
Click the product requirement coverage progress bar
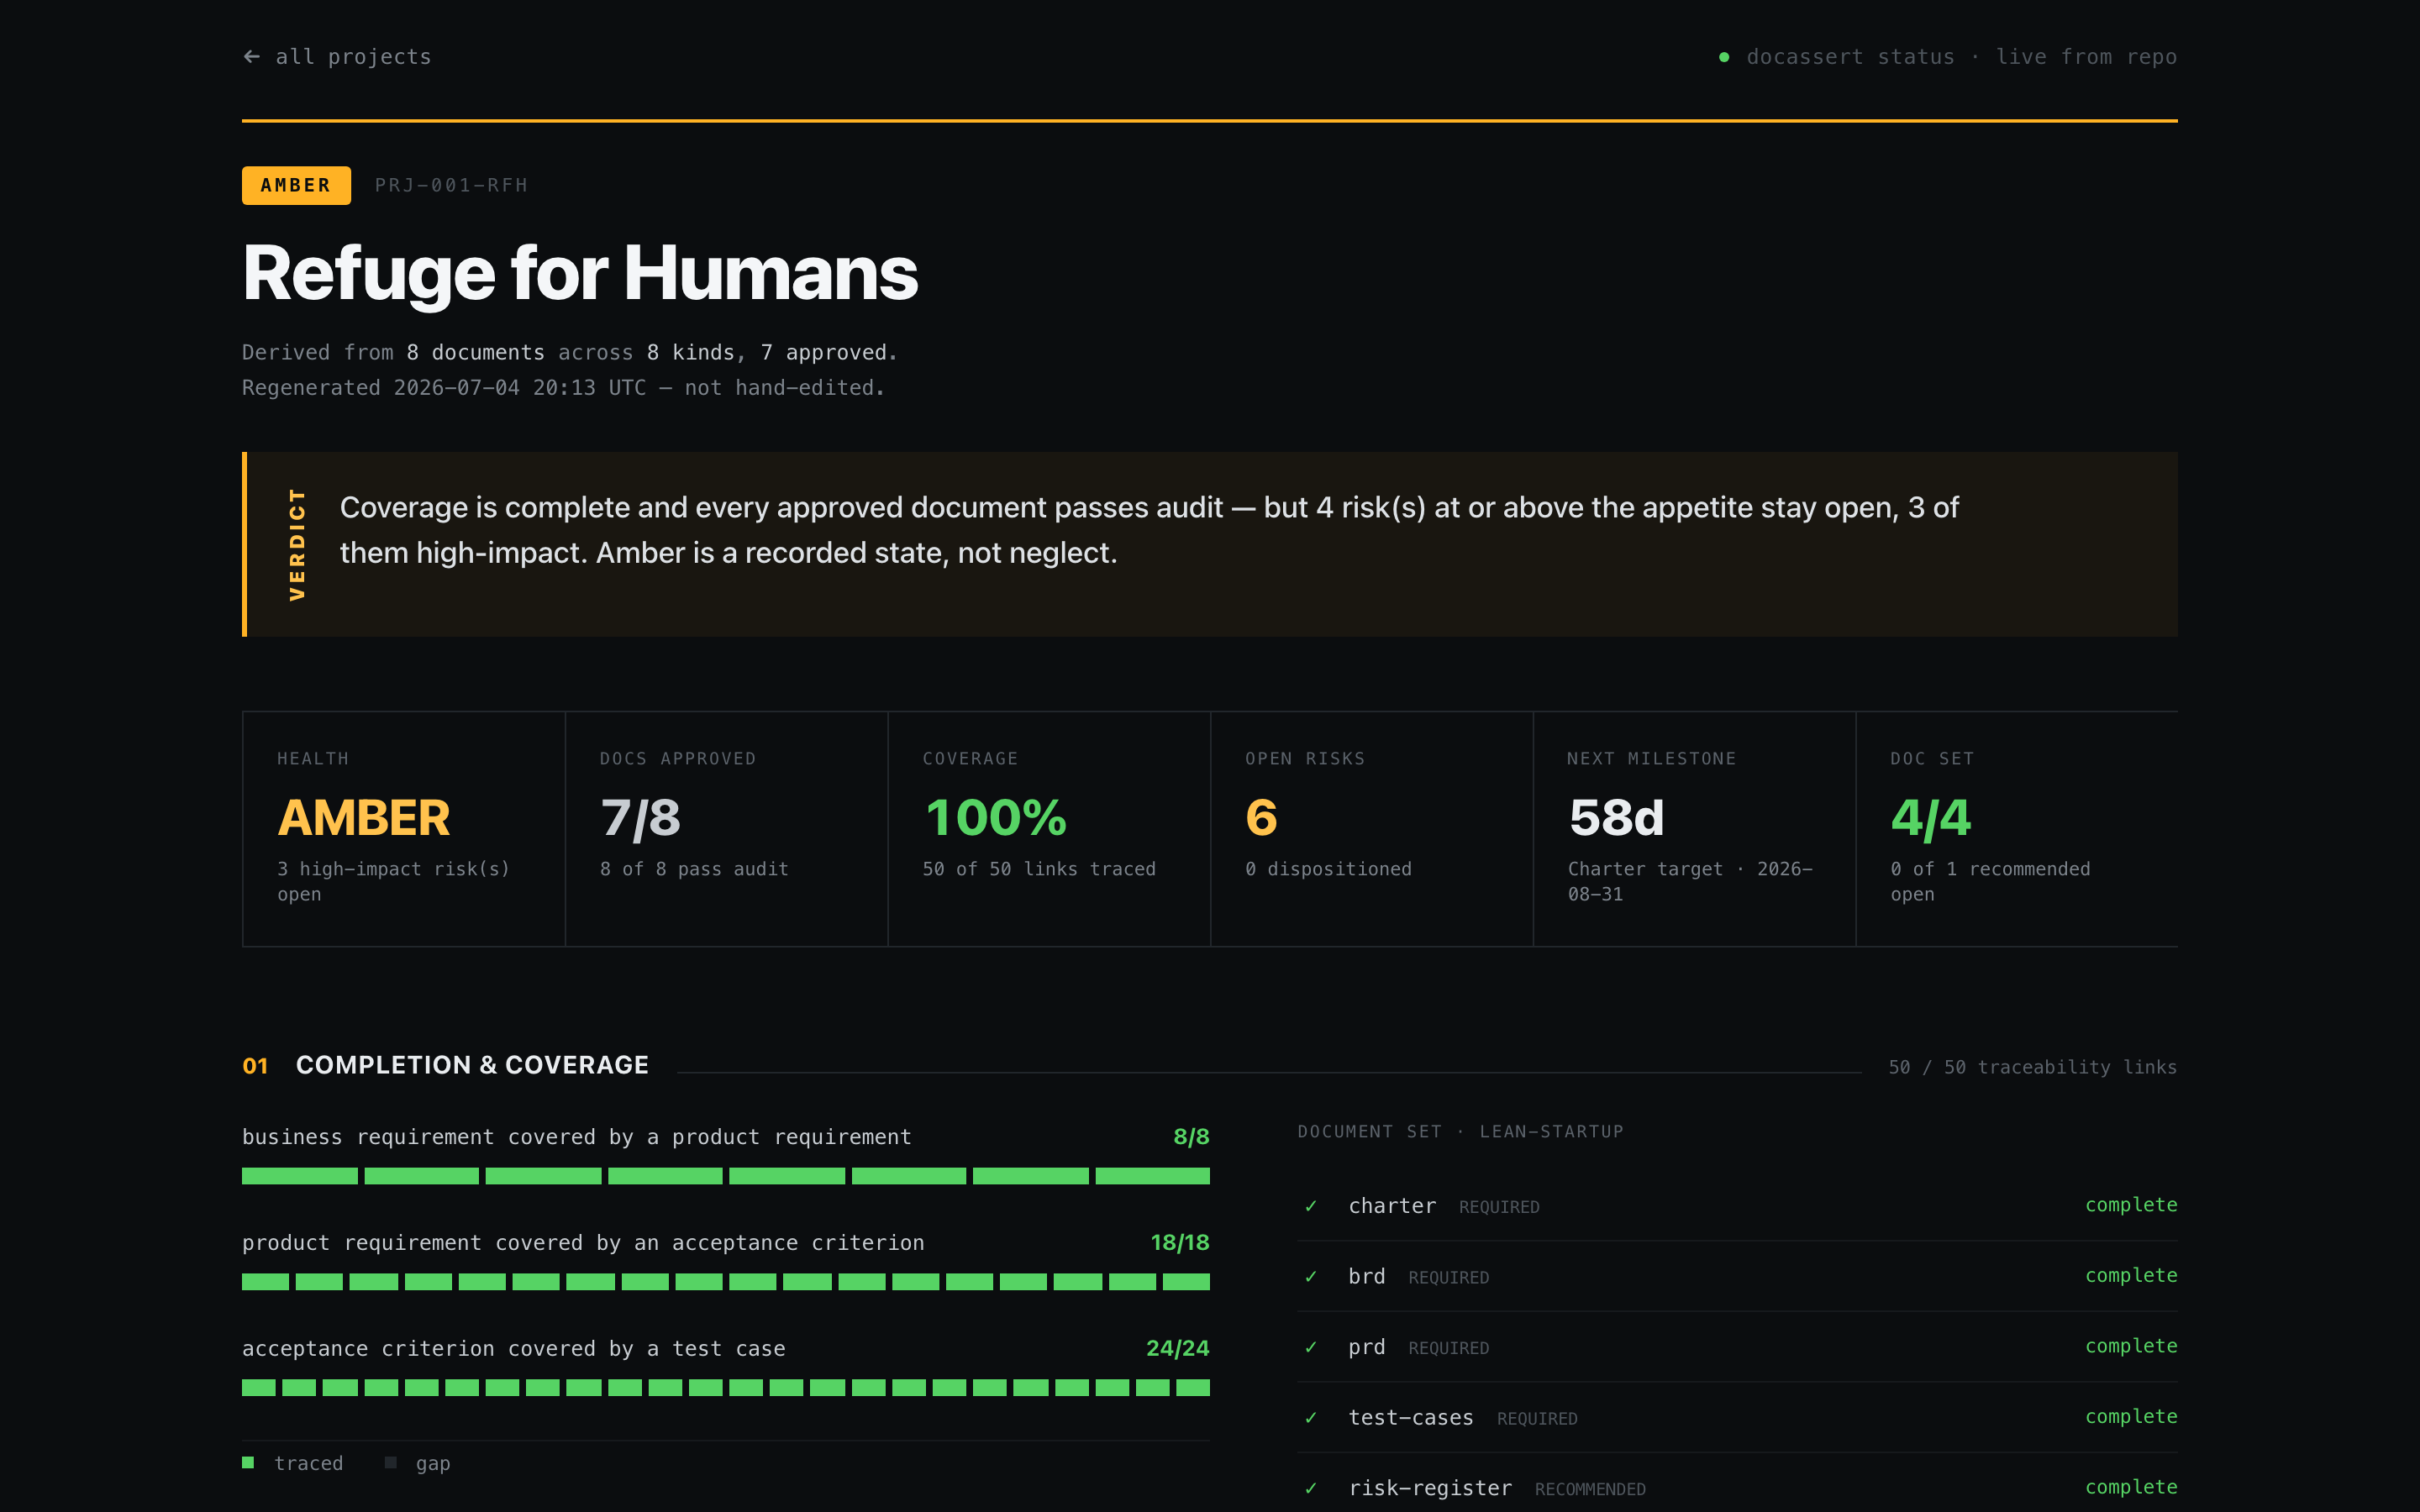pyautogui.click(x=726, y=1282)
